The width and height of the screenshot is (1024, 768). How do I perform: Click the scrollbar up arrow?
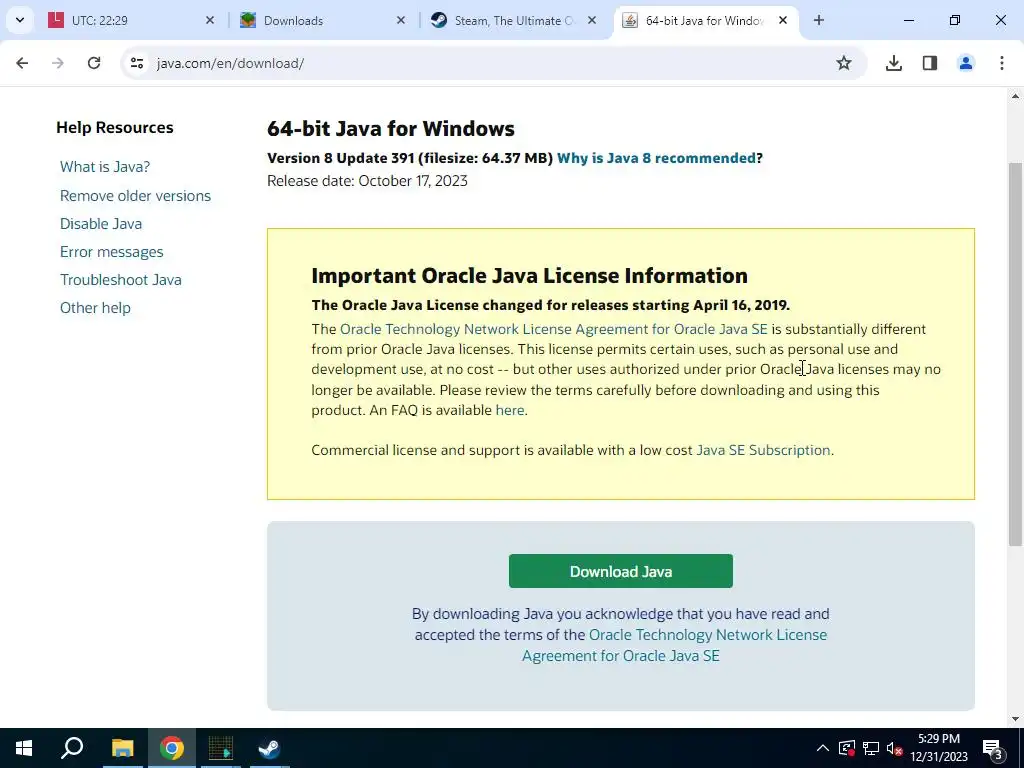tap(1015, 97)
